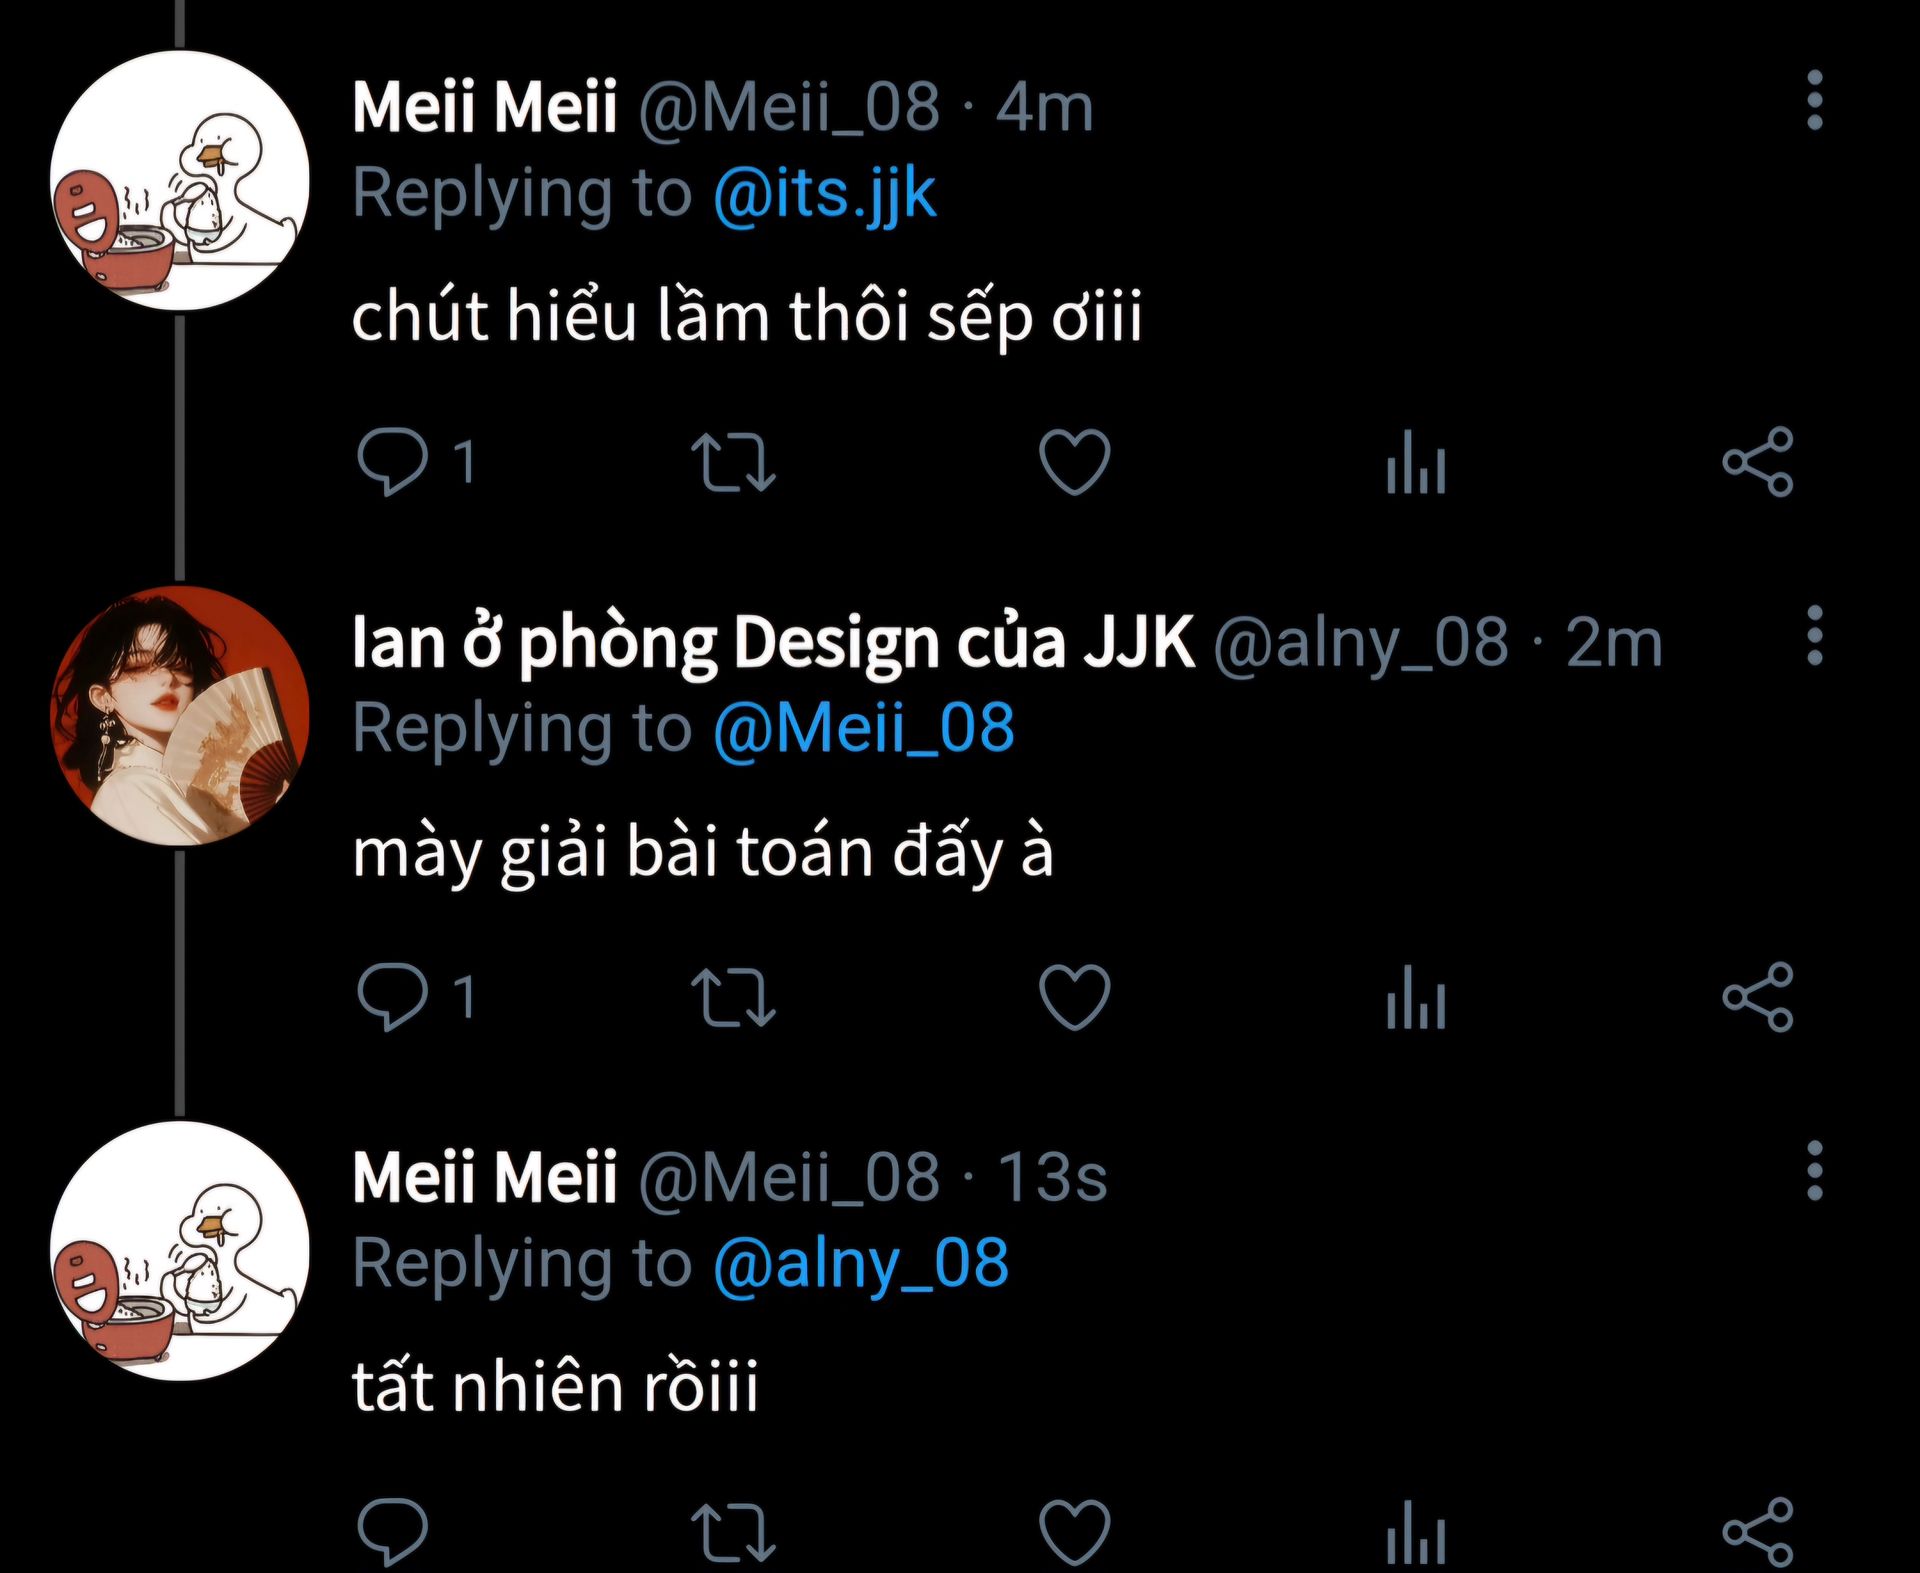Reply to the "tất nhiên rồiii" tweet
1920x1573 pixels.
pos(392,1532)
